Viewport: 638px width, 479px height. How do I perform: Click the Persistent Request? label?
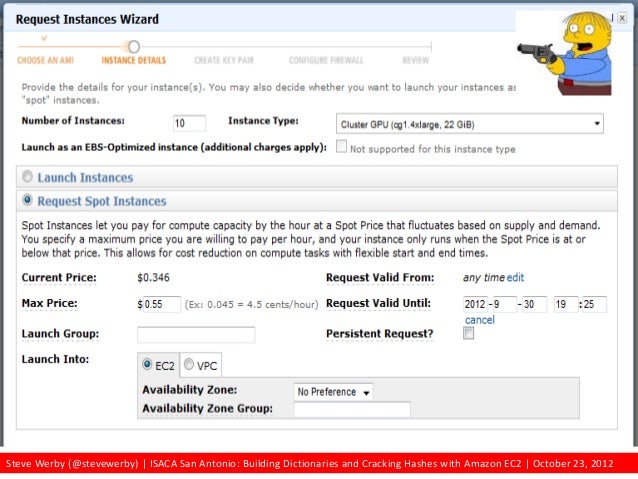pyautogui.click(x=380, y=334)
